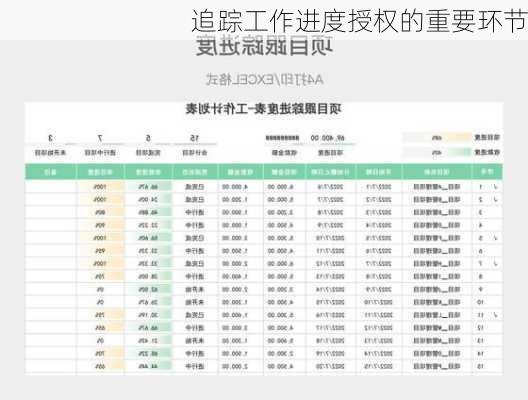The height and width of the screenshot is (400, 528).
Task: Click the total amount 49,400.00
Action: 328,138
